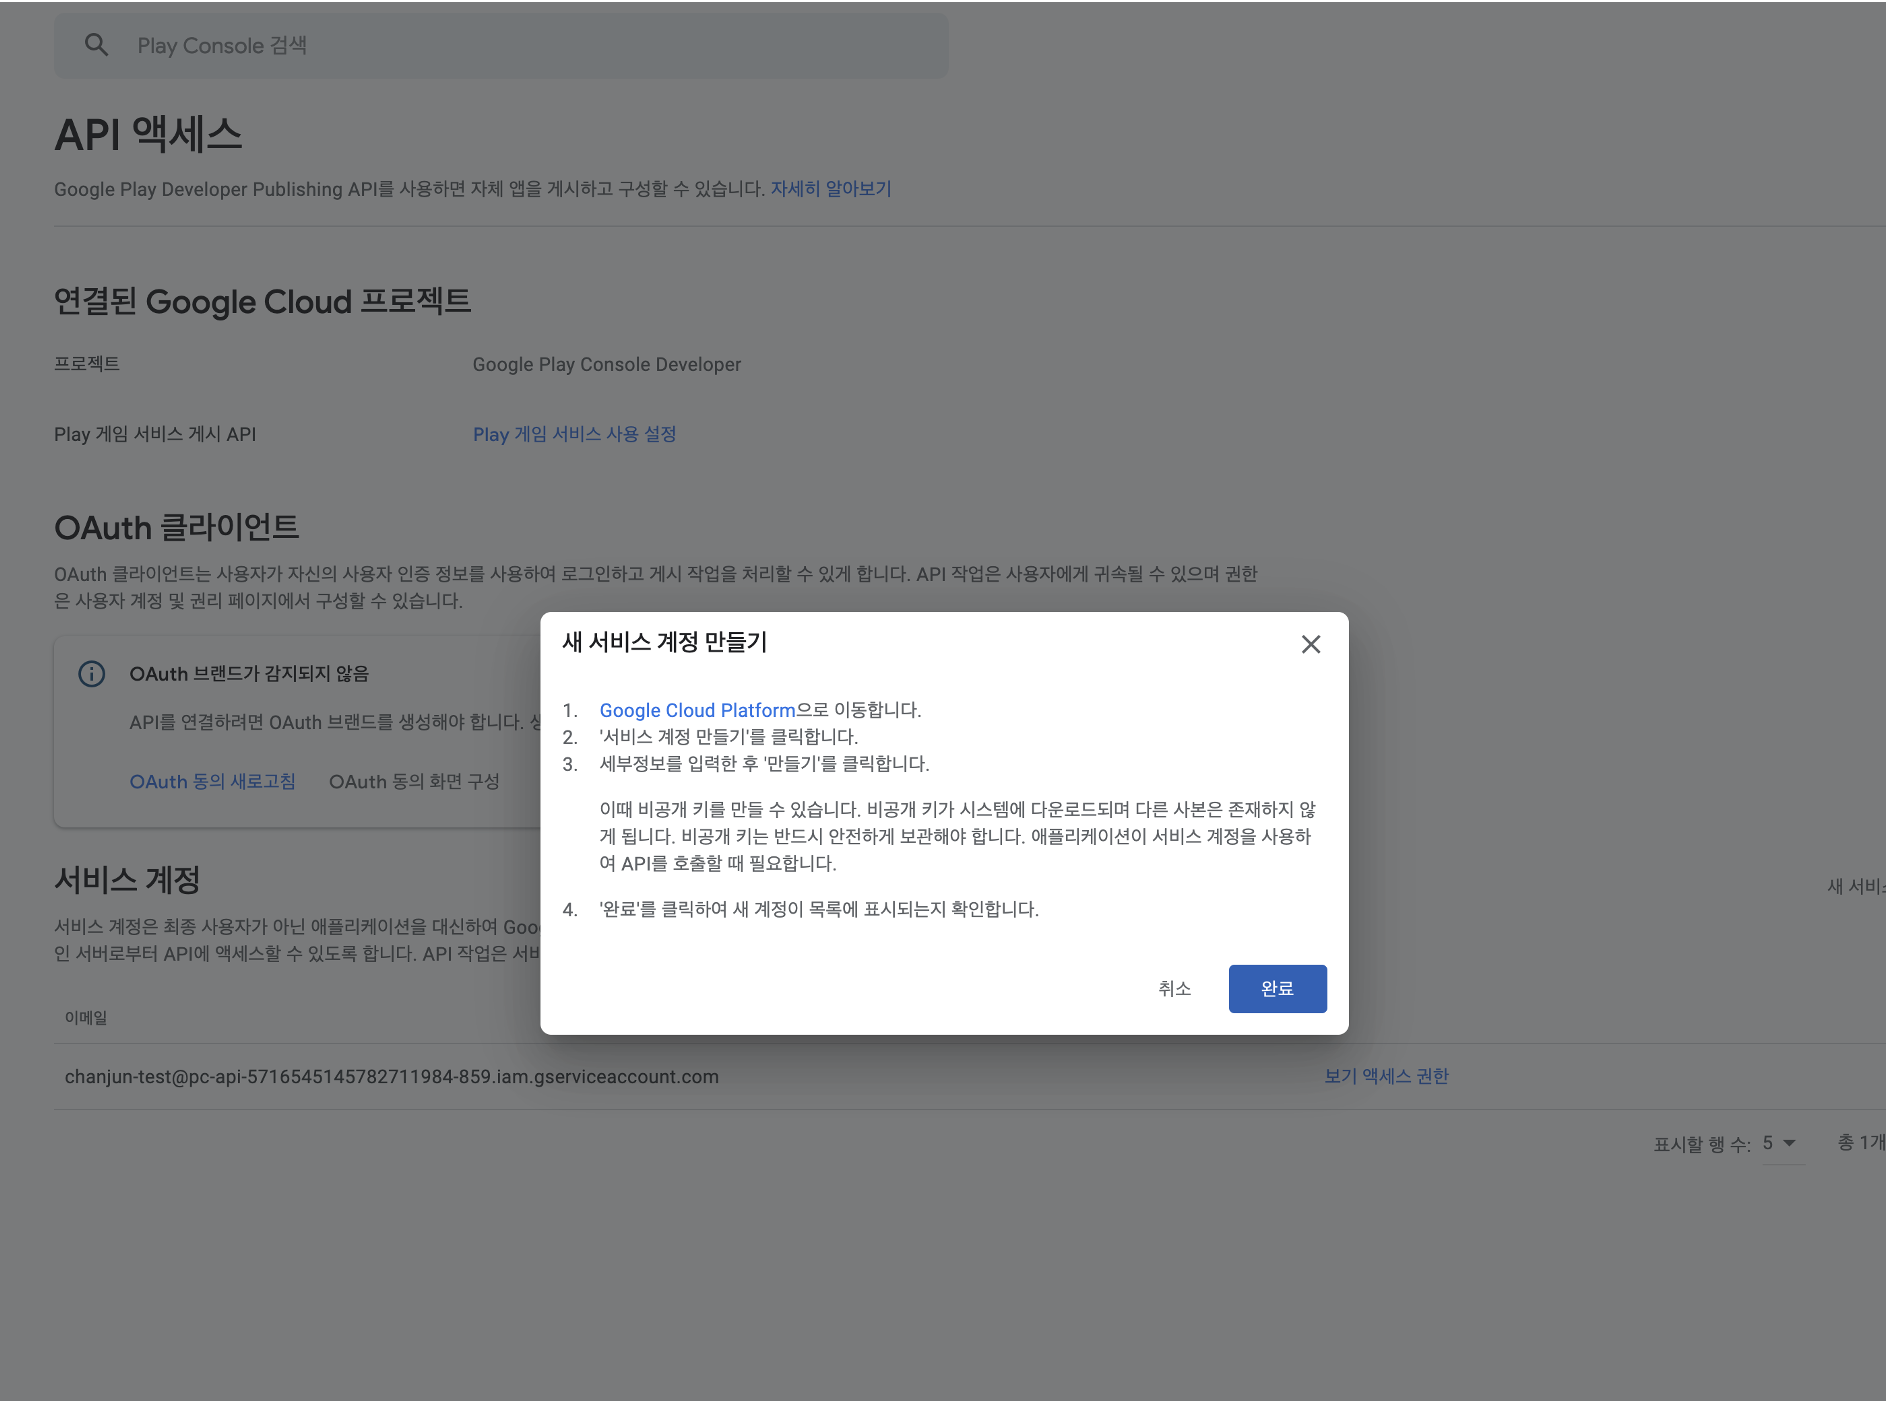
Task: Open 보기 액세스 권한 link
Action: [1386, 1076]
